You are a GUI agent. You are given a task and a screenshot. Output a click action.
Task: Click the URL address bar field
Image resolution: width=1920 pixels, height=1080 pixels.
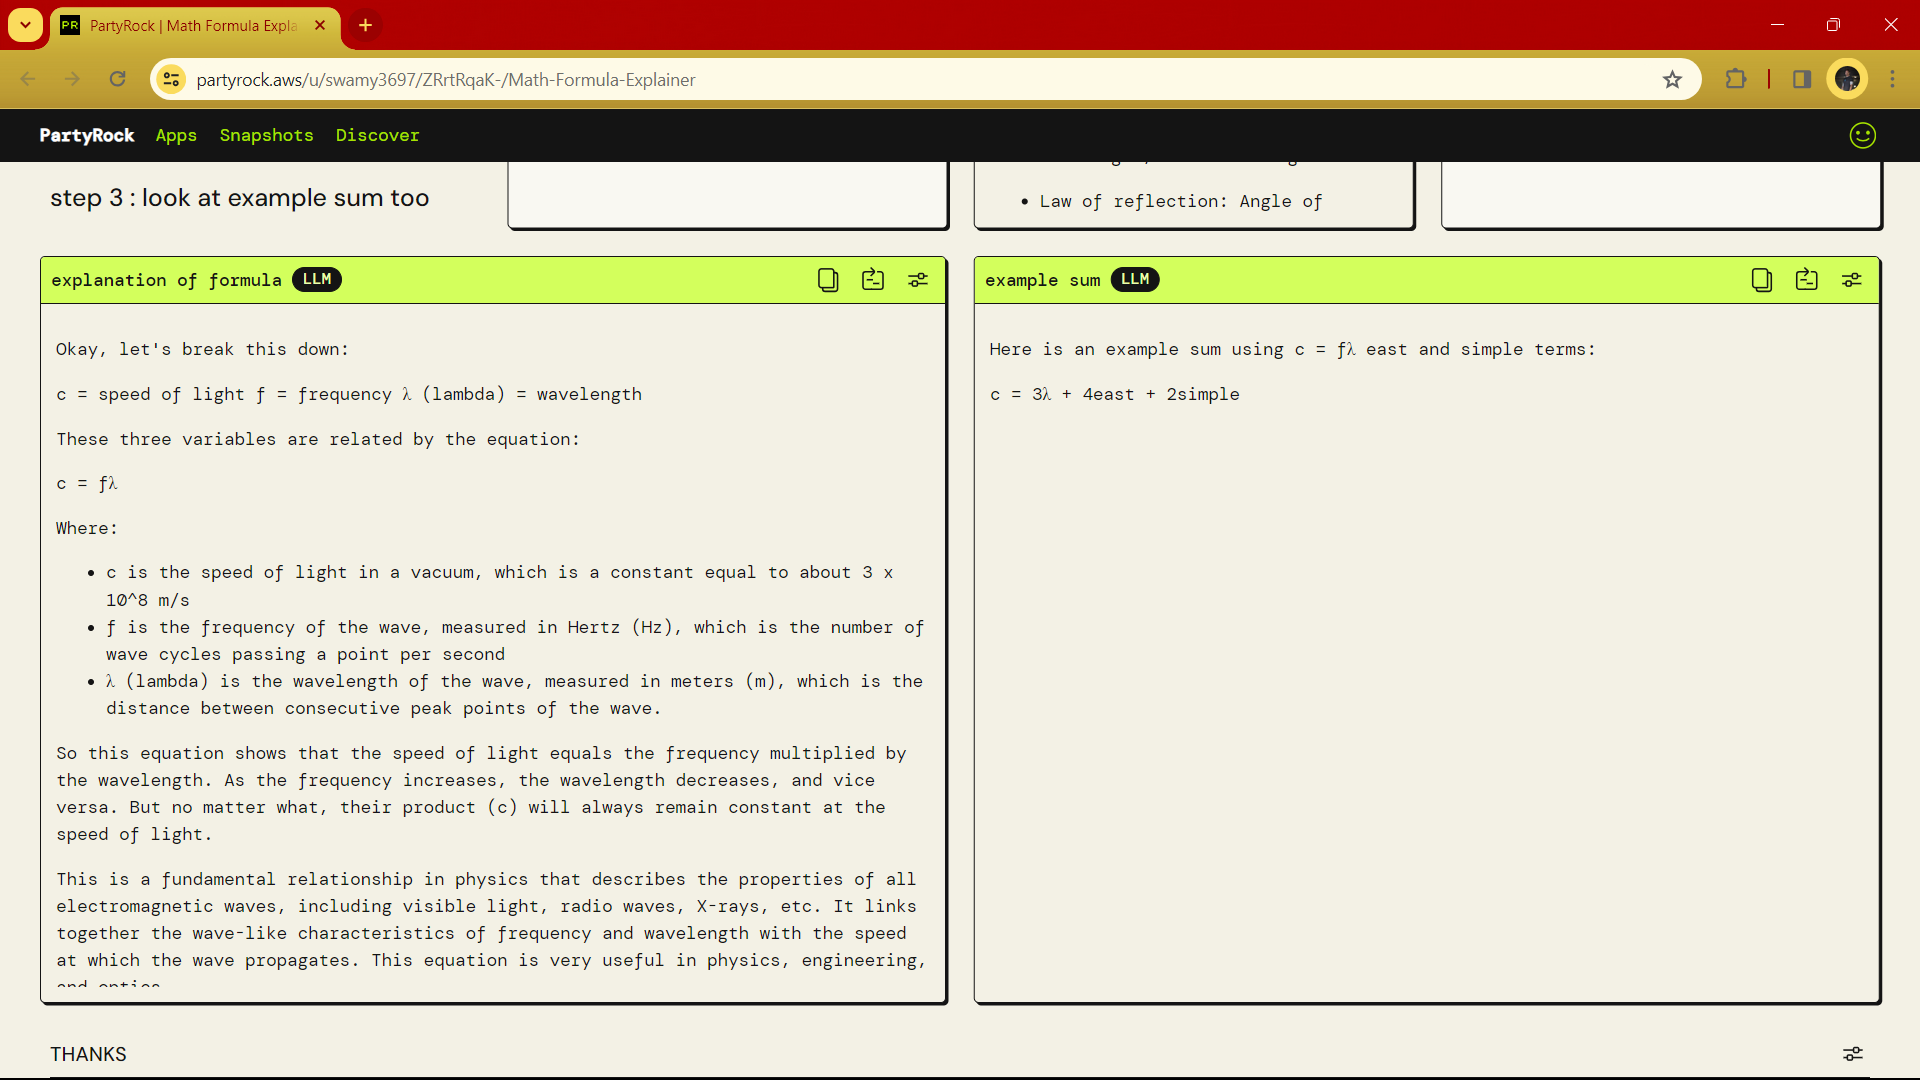[x=900, y=79]
